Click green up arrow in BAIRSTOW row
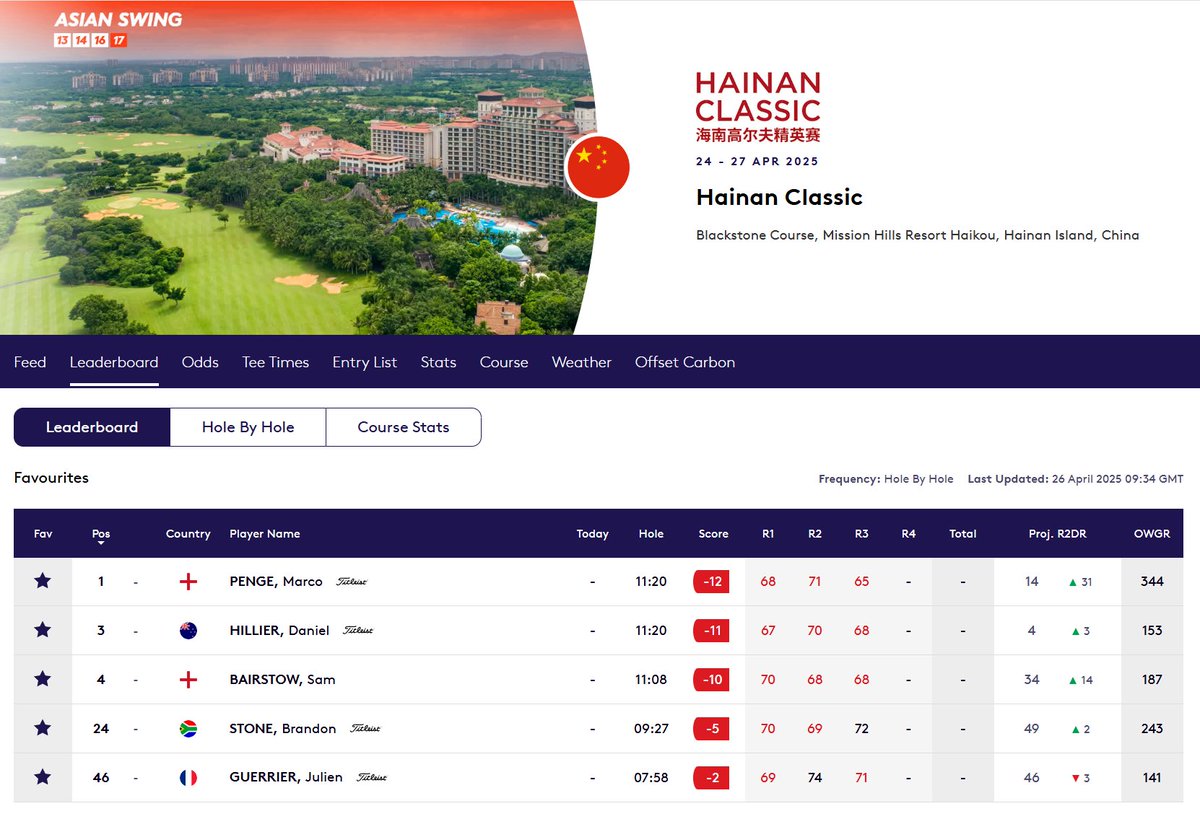The width and height of the screenshot is (1200, 819). point(1072,680)
